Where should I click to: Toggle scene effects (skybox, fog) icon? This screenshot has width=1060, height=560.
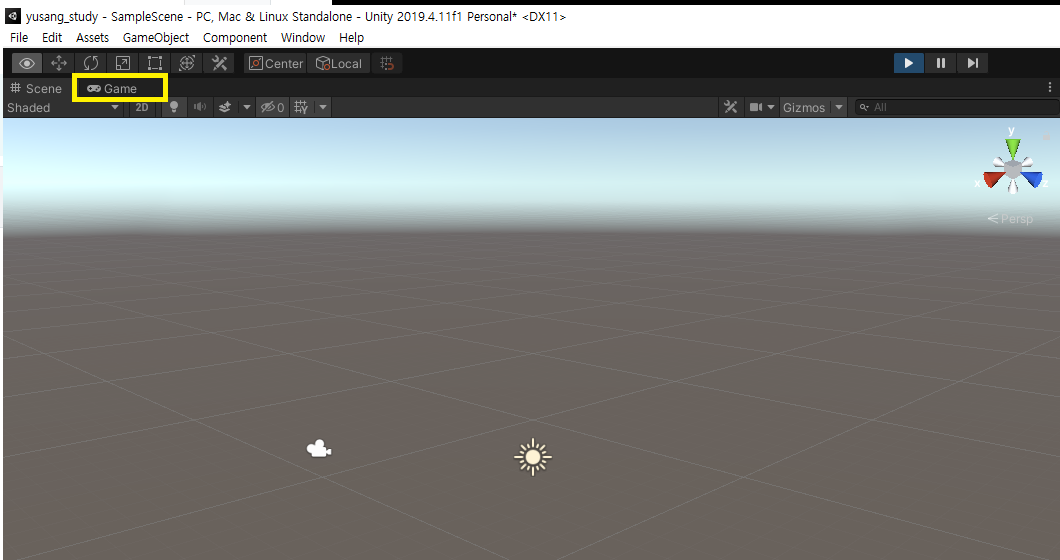click(x=225, y=108)
